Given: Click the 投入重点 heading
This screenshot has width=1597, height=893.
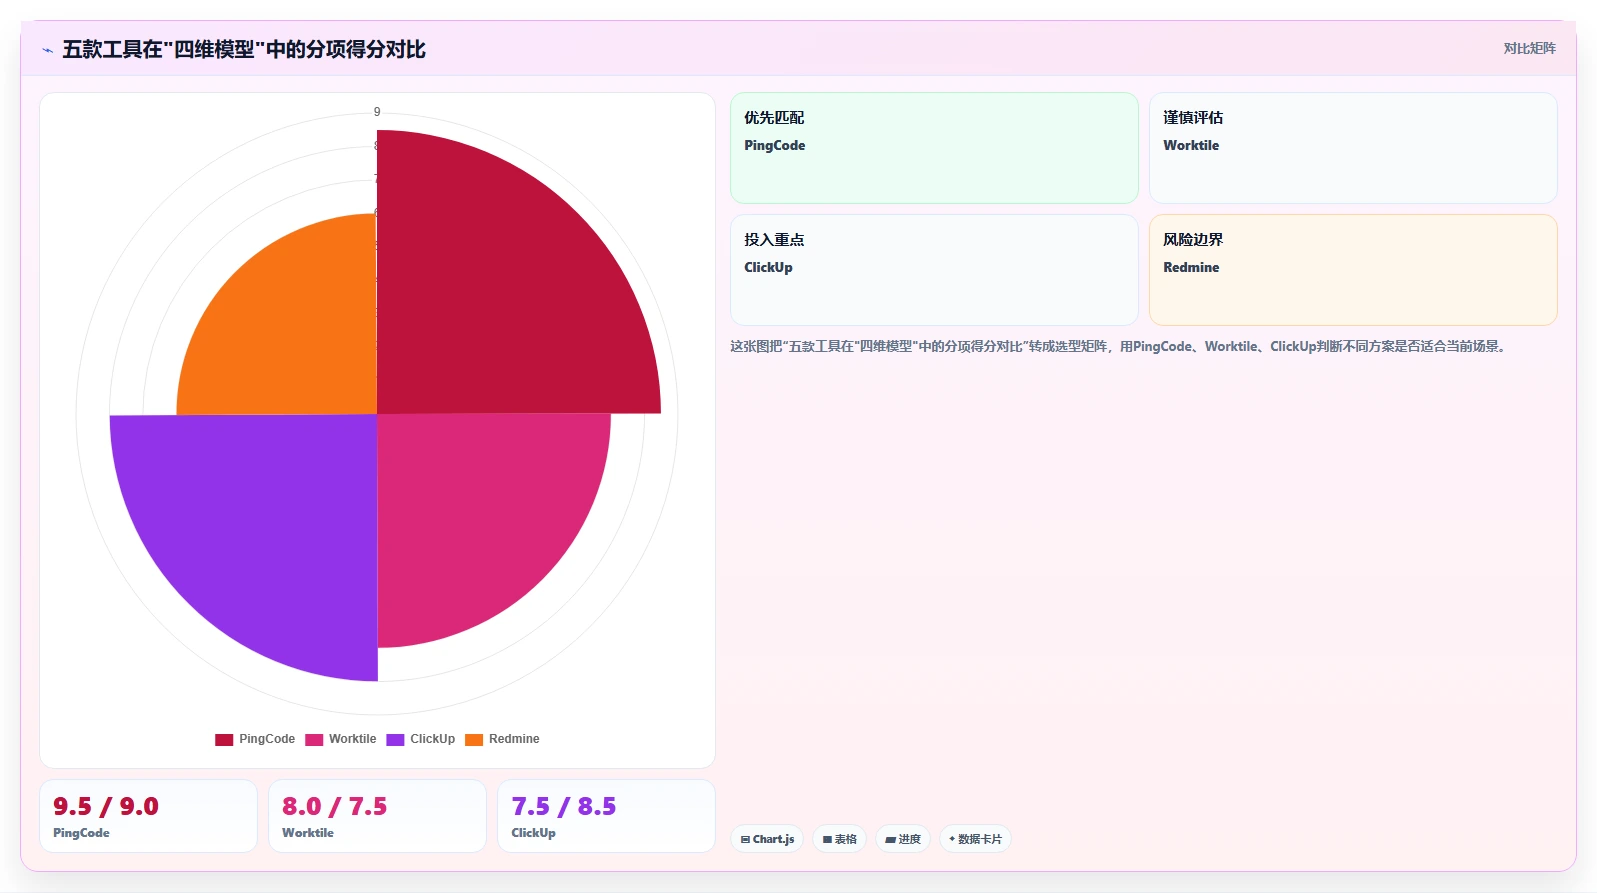Looking at the screenshot, I should 774,239.
